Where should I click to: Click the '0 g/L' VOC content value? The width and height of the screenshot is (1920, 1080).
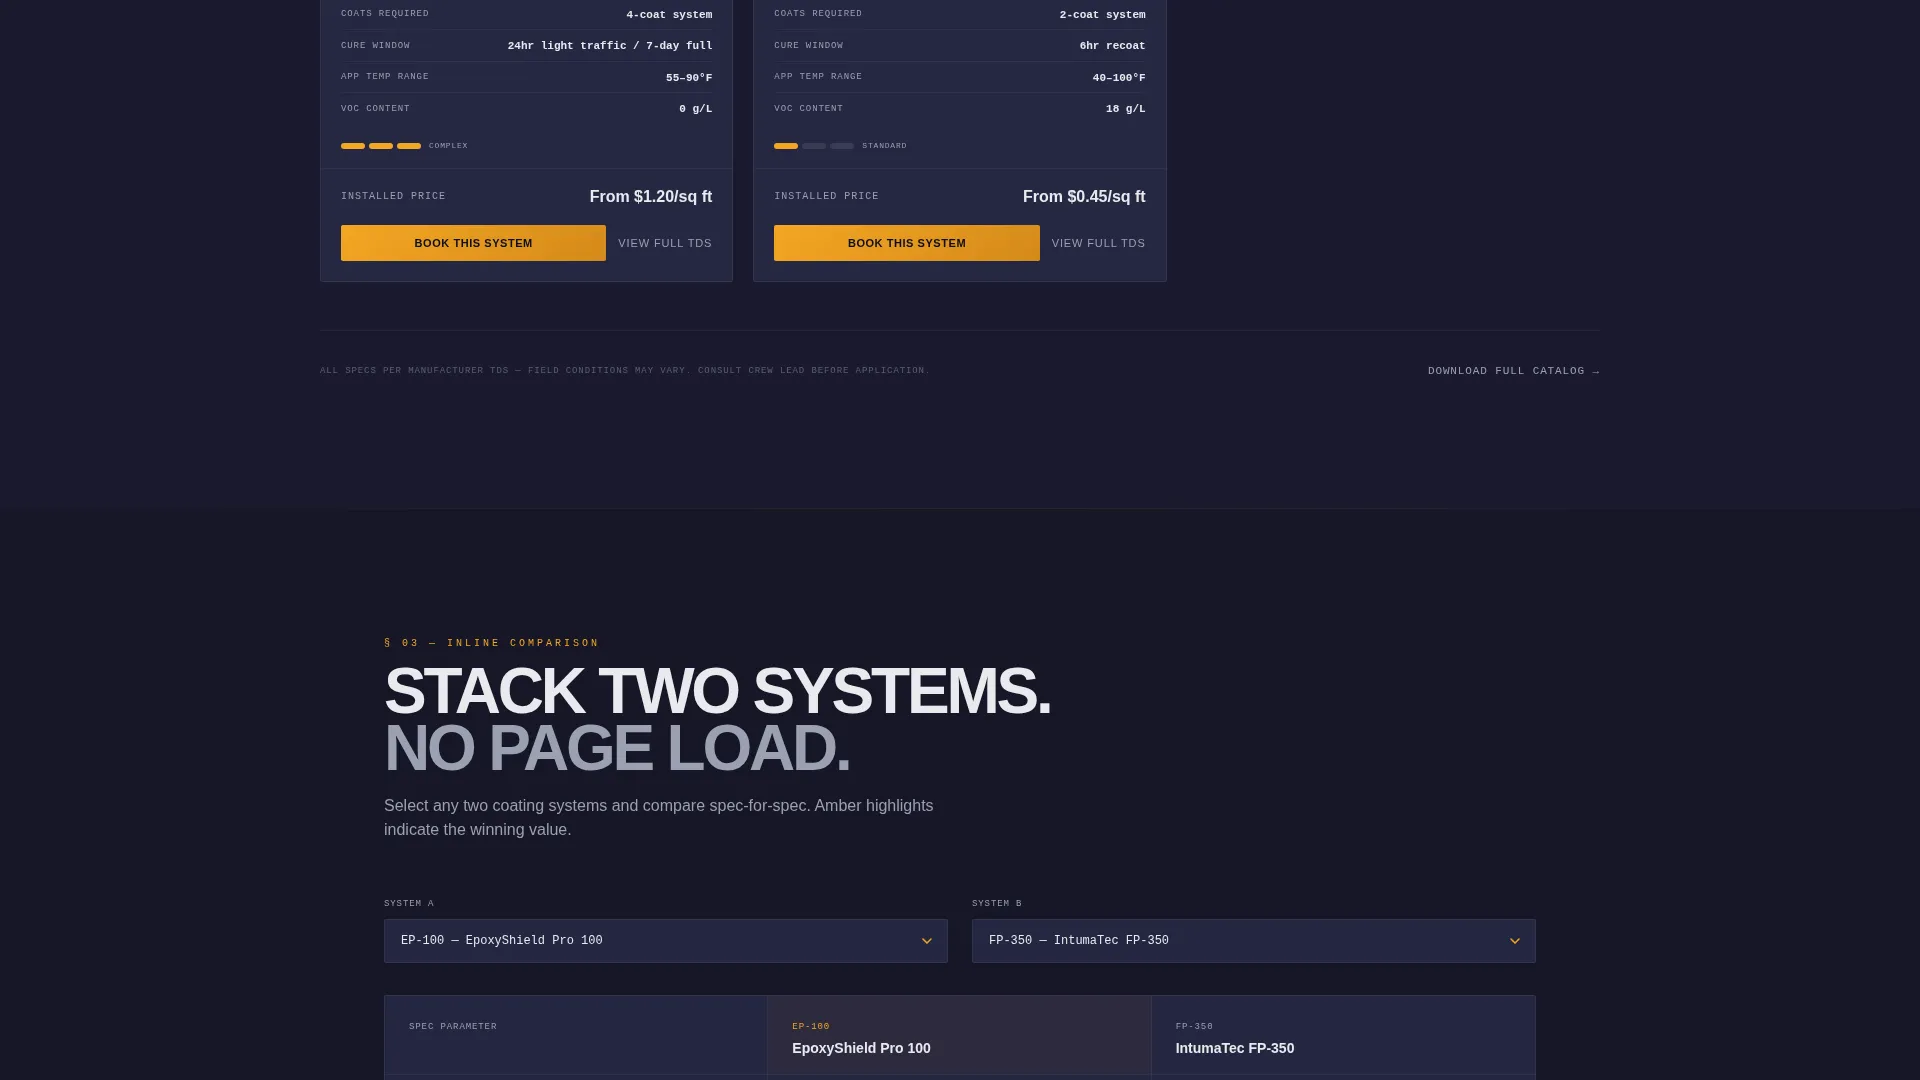[x=696, y=109]
